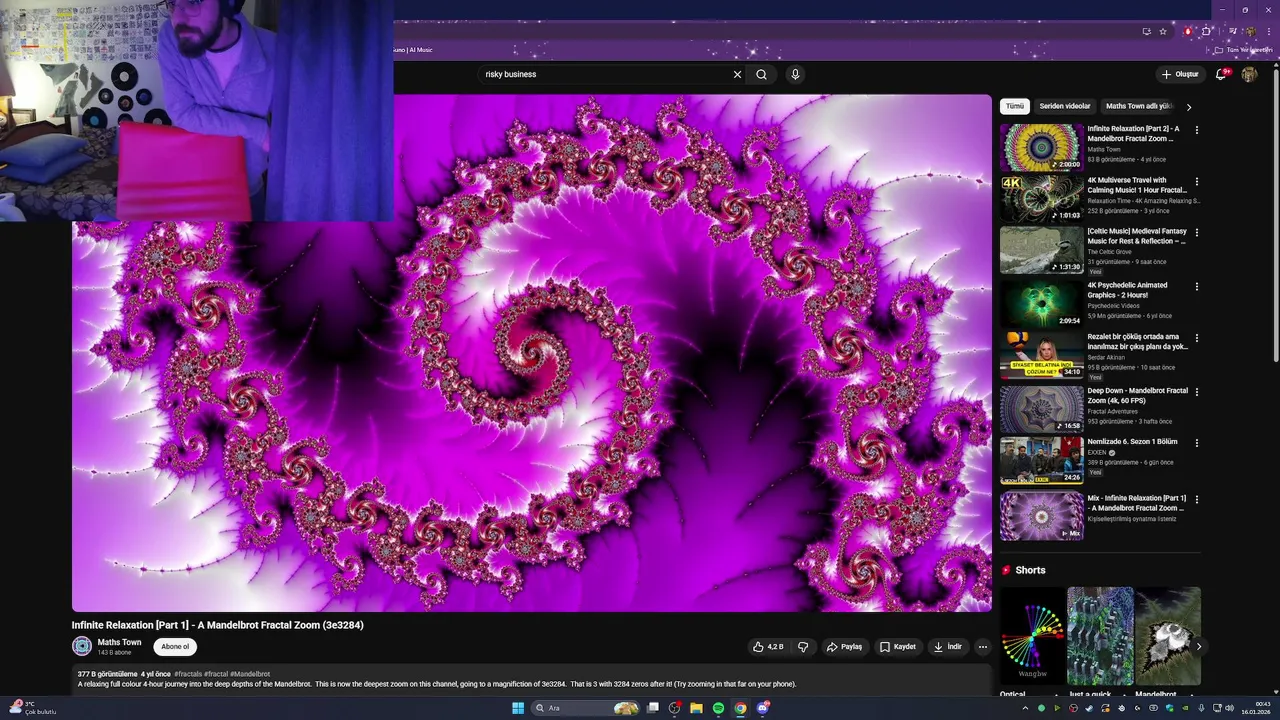Show hidden system tray icons chevron
This screenshot has height=720, width=1280.
(x=1025, y=708)
